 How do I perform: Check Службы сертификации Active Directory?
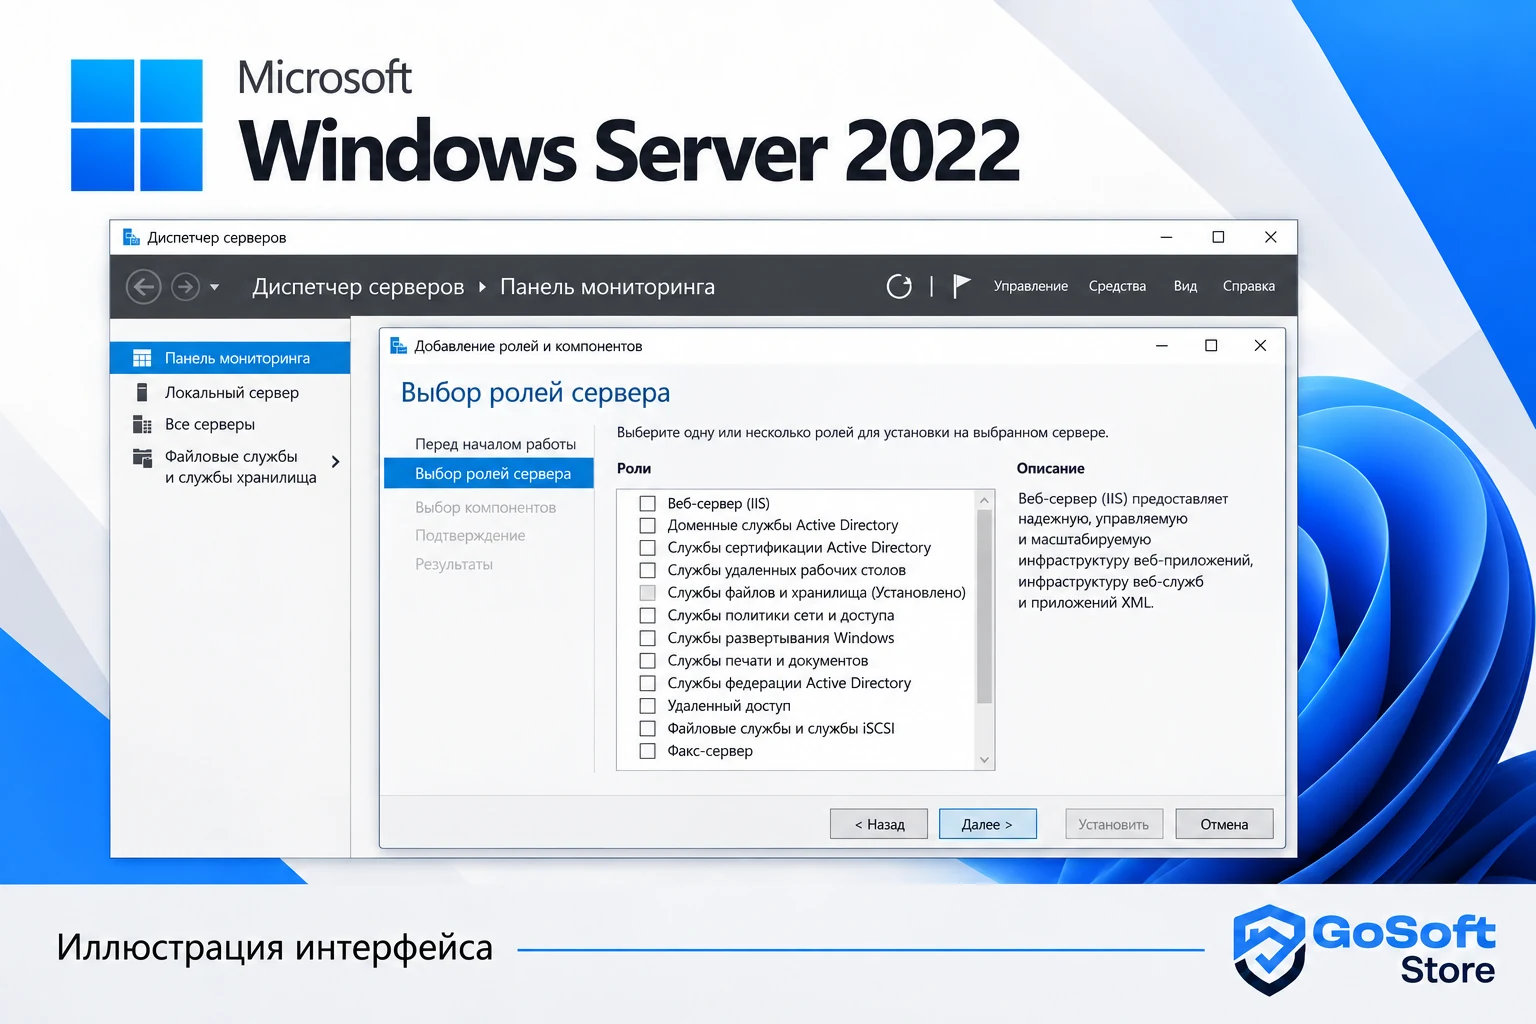(x=647, y=548)
